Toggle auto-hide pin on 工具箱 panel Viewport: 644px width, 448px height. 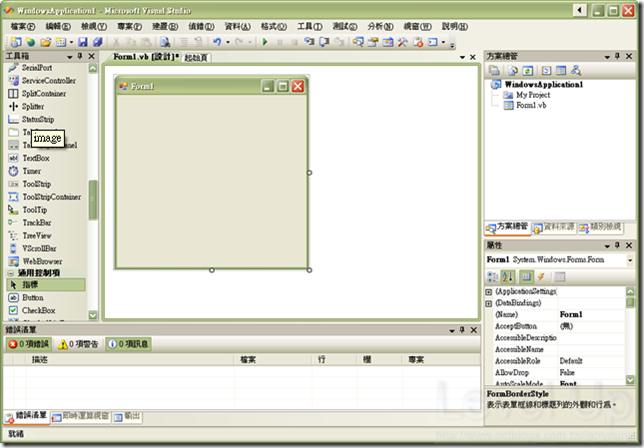tap(80, 56)
